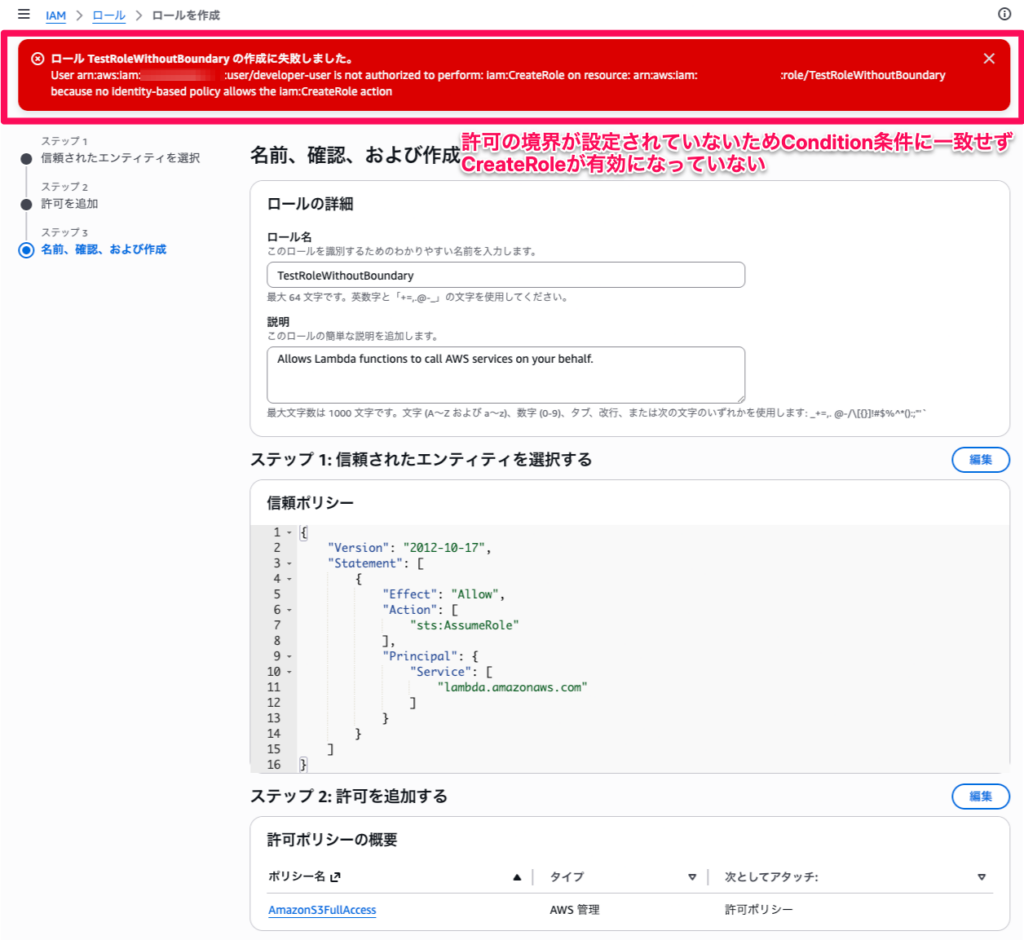Navigate to the ロール breadcrumb
Viewport: 1024px width, 940px height.
(x=109, y=15)
